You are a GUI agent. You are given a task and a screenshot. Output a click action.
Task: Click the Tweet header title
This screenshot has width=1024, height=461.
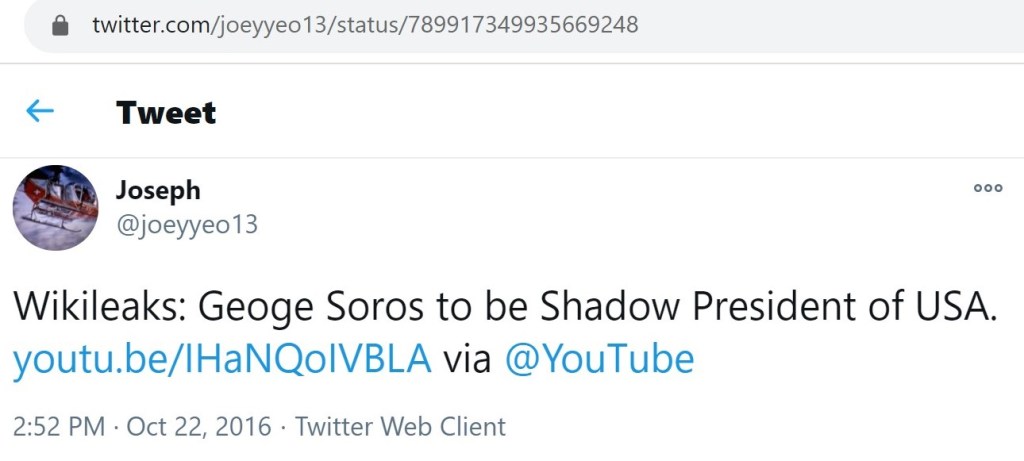click(x=166, y=112)
